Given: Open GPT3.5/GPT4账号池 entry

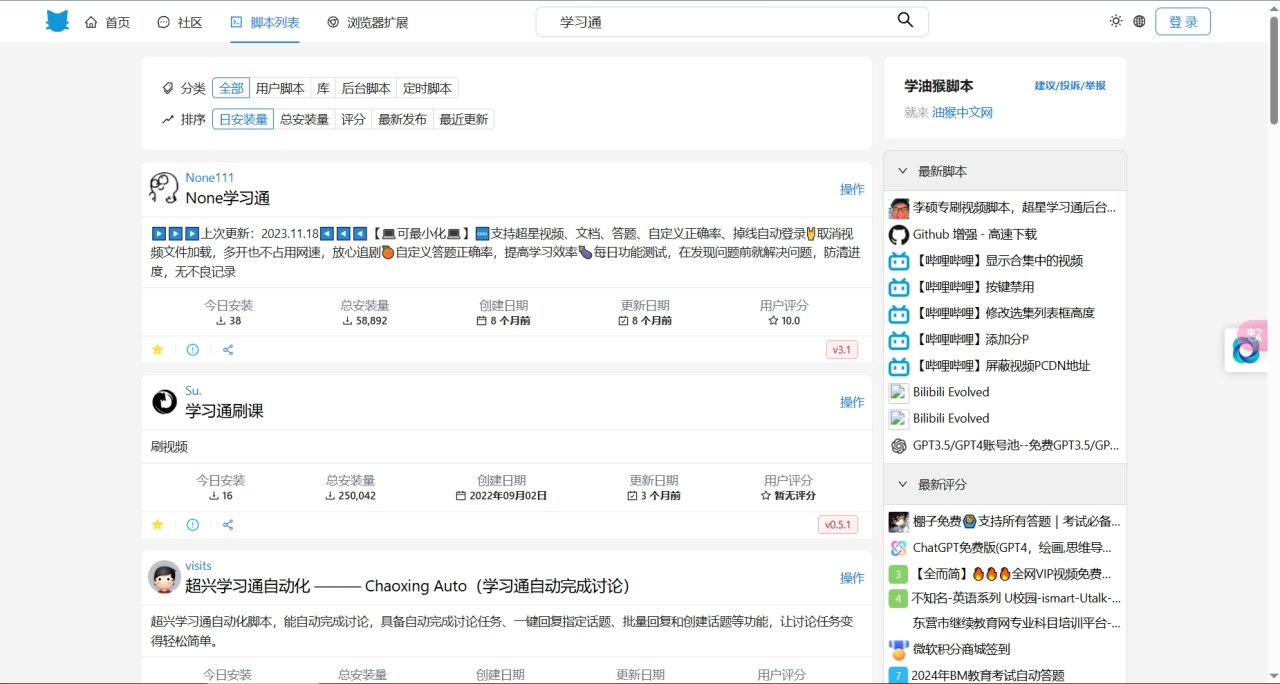Looking at the screenshot, I should coord(1016,445).
